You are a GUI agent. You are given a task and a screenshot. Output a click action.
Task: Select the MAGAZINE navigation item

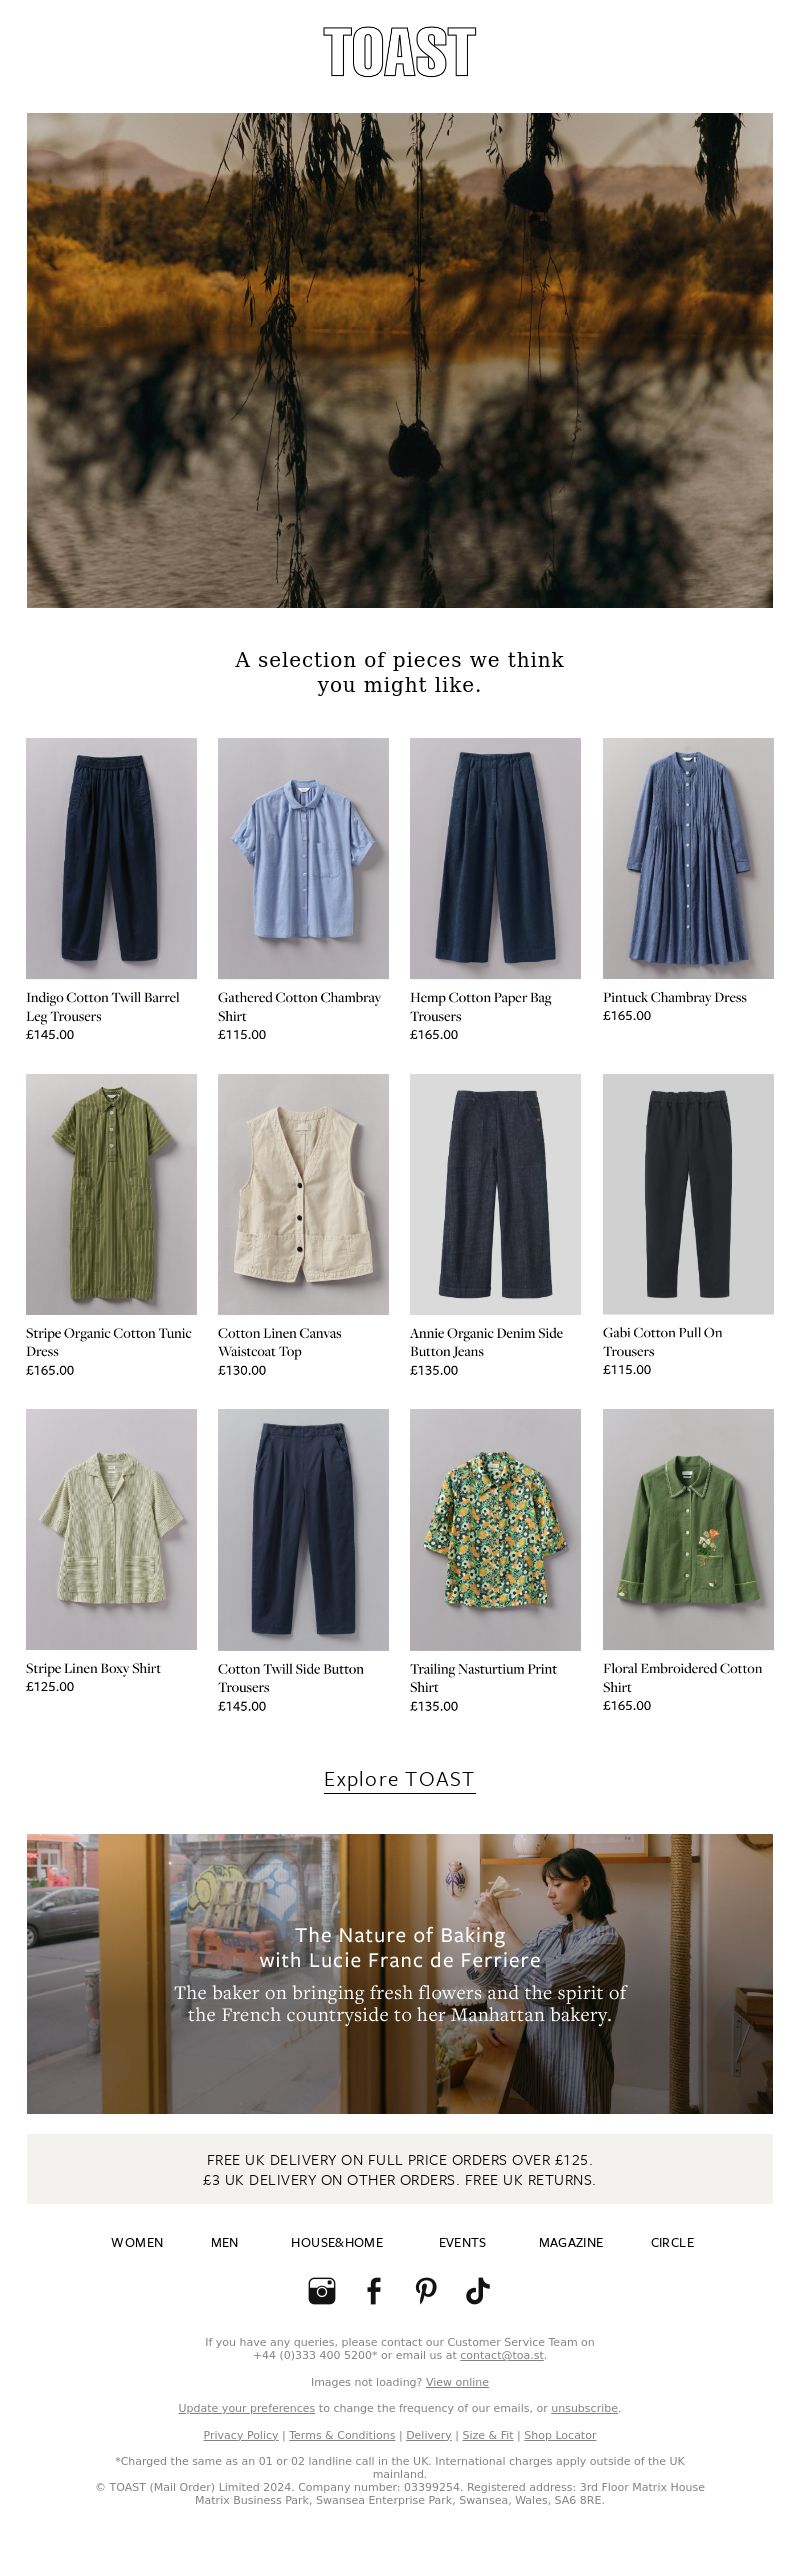tap(571, 2242)
